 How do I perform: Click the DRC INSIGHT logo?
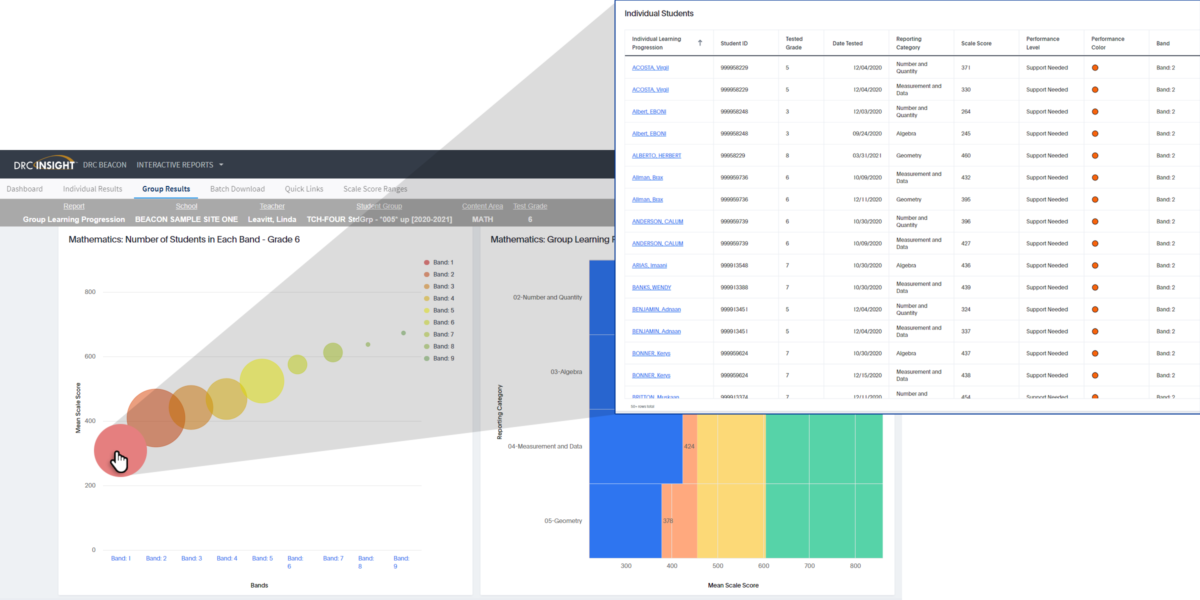[45, 165]
